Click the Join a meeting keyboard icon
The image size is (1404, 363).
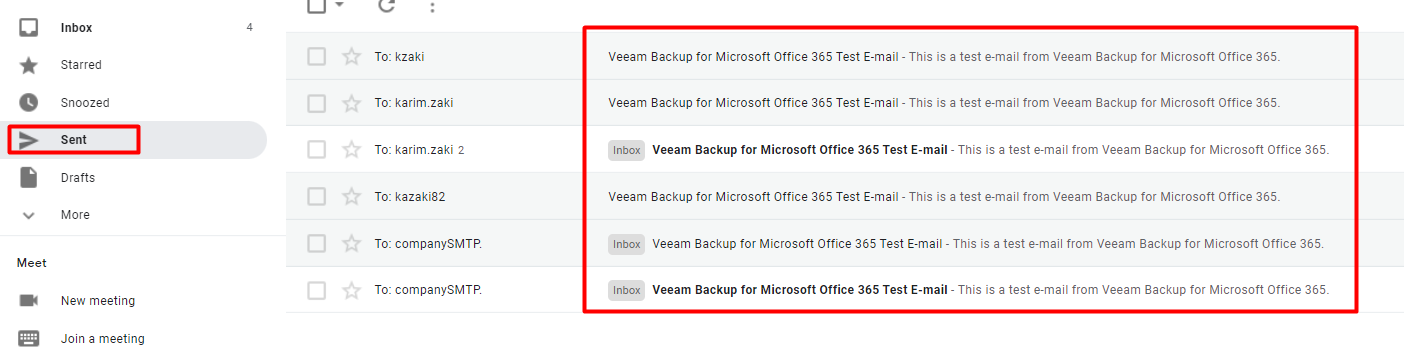click(x=29, y=338)
